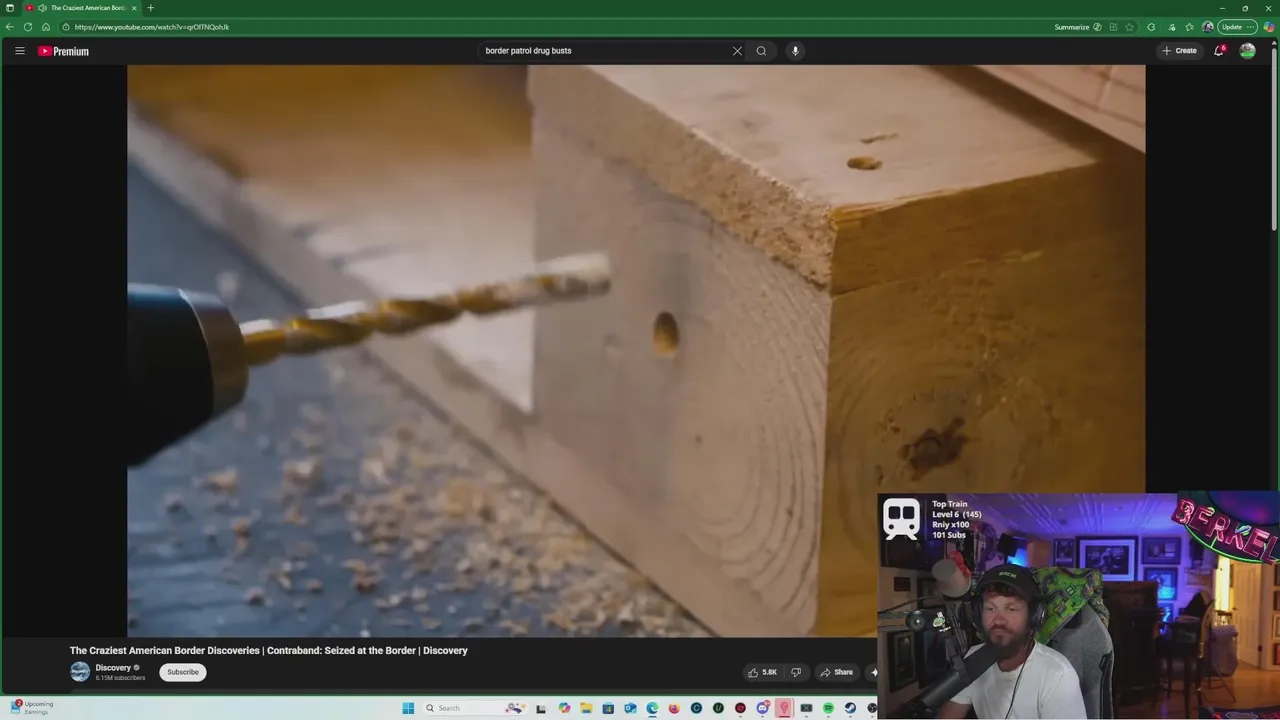
Task: Open the Create menu
Action: (x=1179, y=51)
